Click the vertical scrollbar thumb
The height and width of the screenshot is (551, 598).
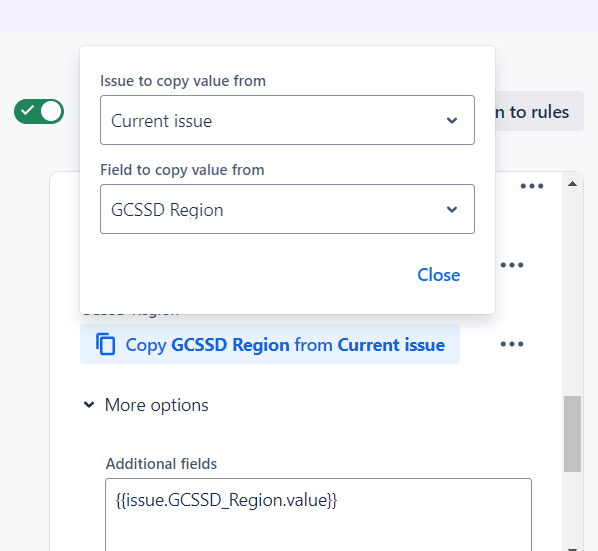(572, 434)
